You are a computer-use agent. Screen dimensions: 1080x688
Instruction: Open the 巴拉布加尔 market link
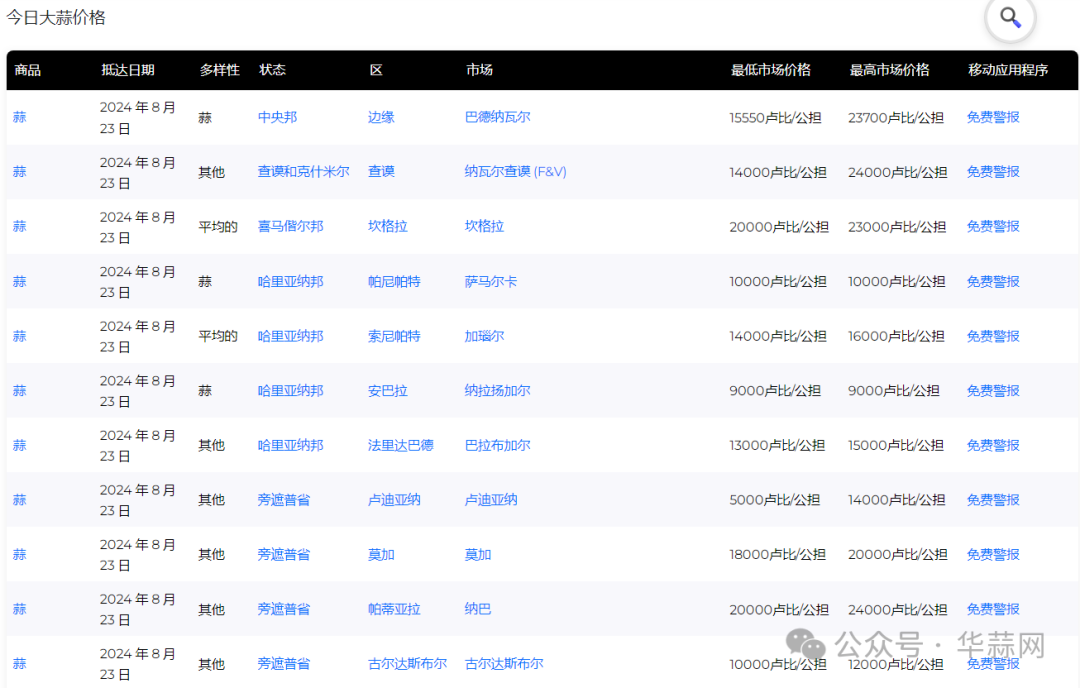pos(497,445)
